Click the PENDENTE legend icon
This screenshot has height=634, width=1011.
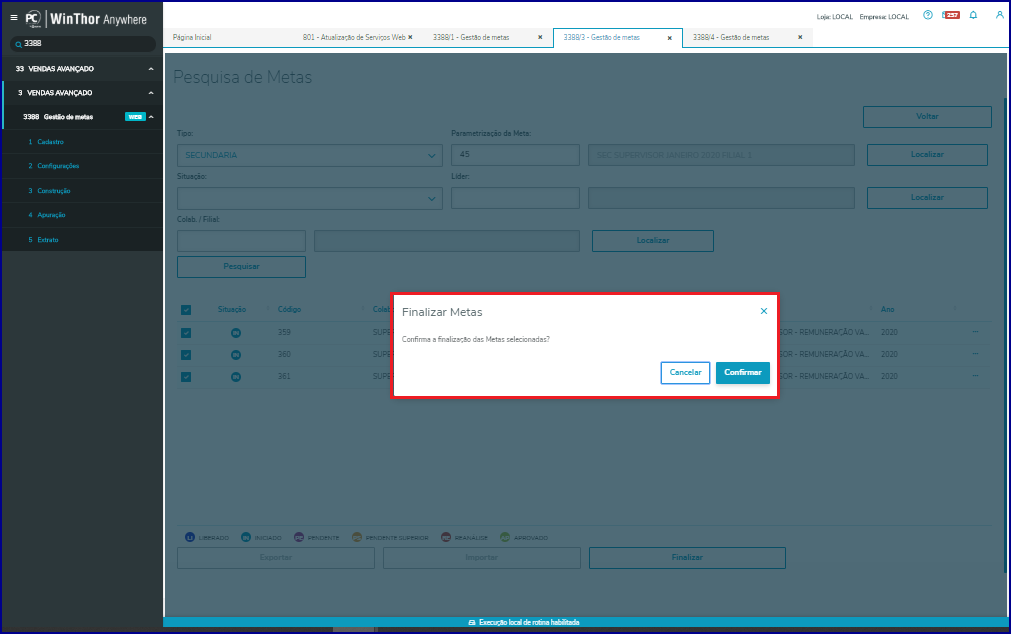[299, 537]
